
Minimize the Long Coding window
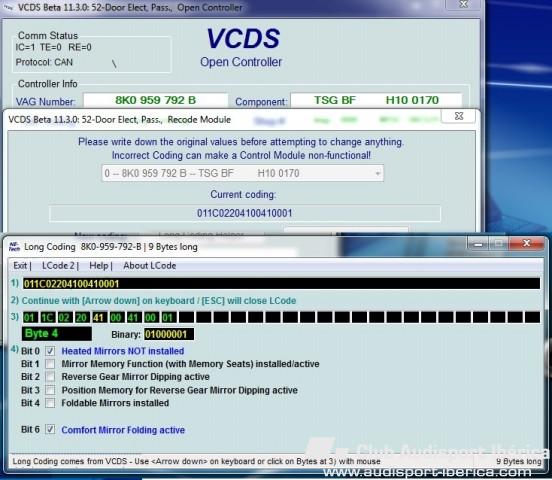coord(478,243)
